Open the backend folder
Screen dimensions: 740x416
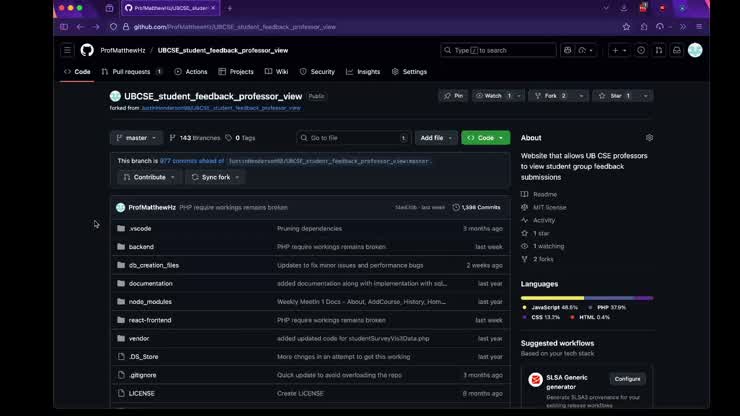[x=141, y=247]
